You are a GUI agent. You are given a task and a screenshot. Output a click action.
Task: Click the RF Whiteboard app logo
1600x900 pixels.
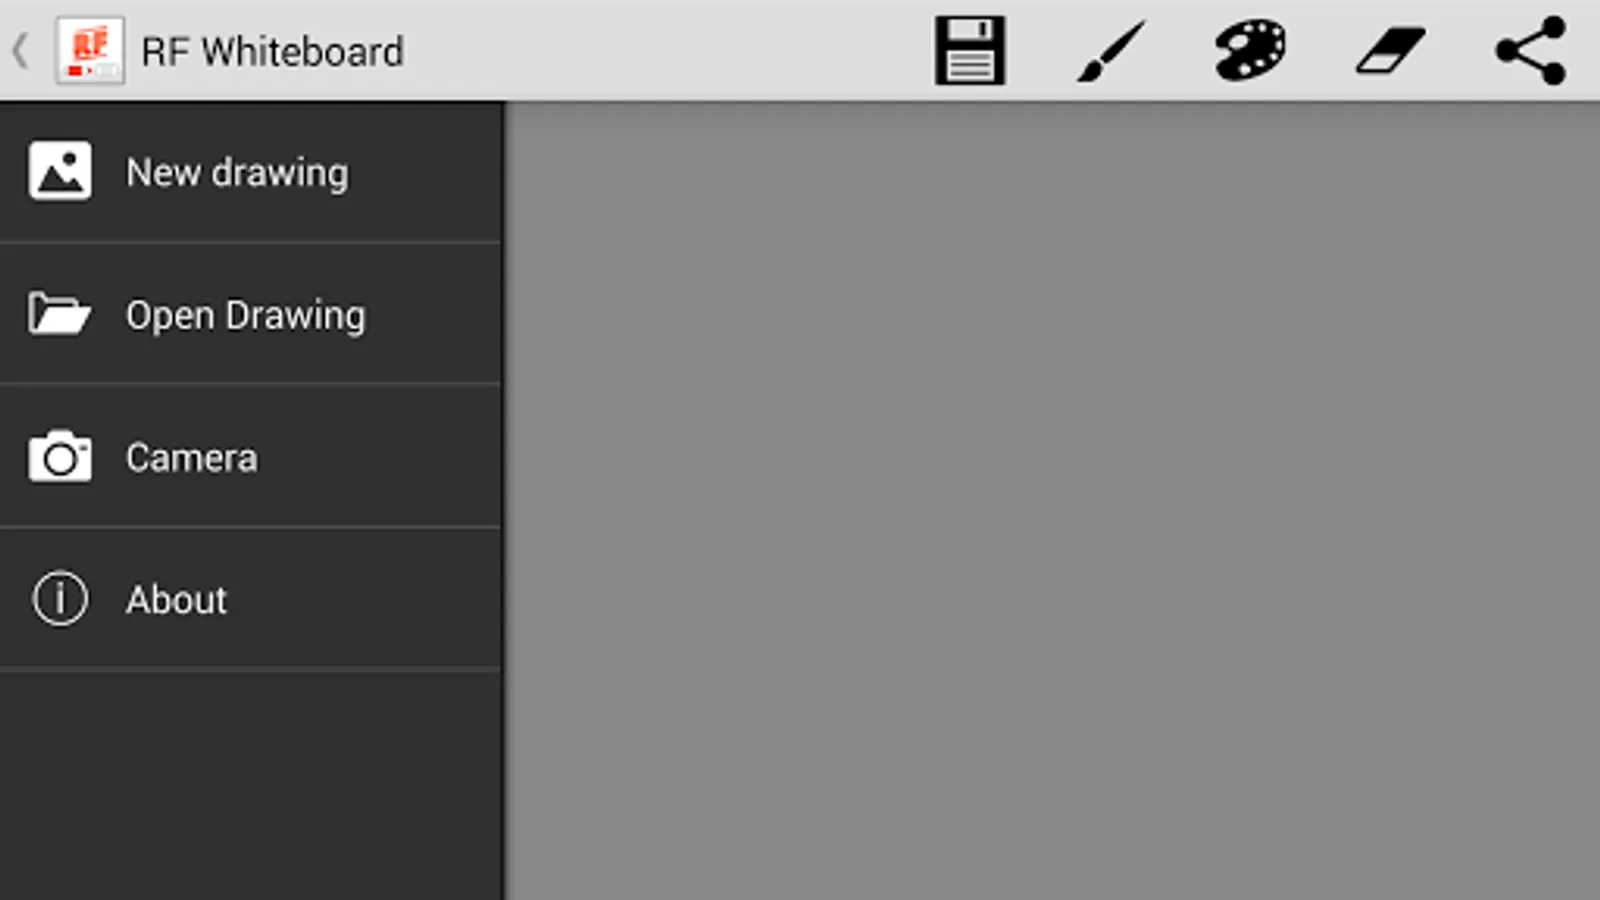90,50
